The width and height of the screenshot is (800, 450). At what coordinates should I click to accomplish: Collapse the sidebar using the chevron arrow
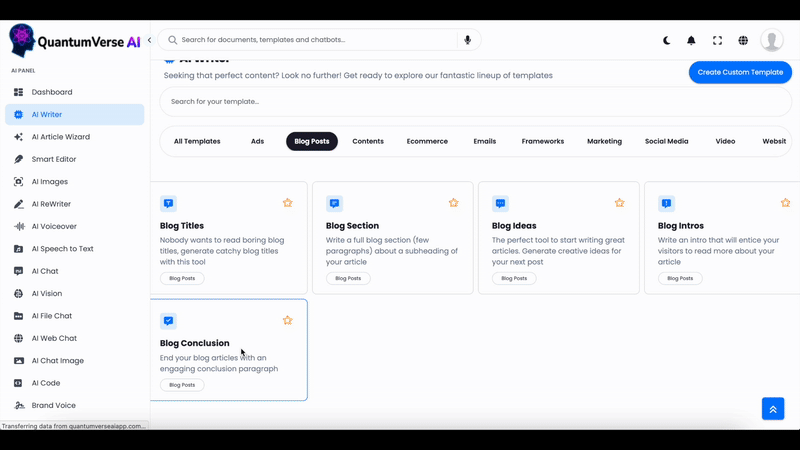[149, 41]
